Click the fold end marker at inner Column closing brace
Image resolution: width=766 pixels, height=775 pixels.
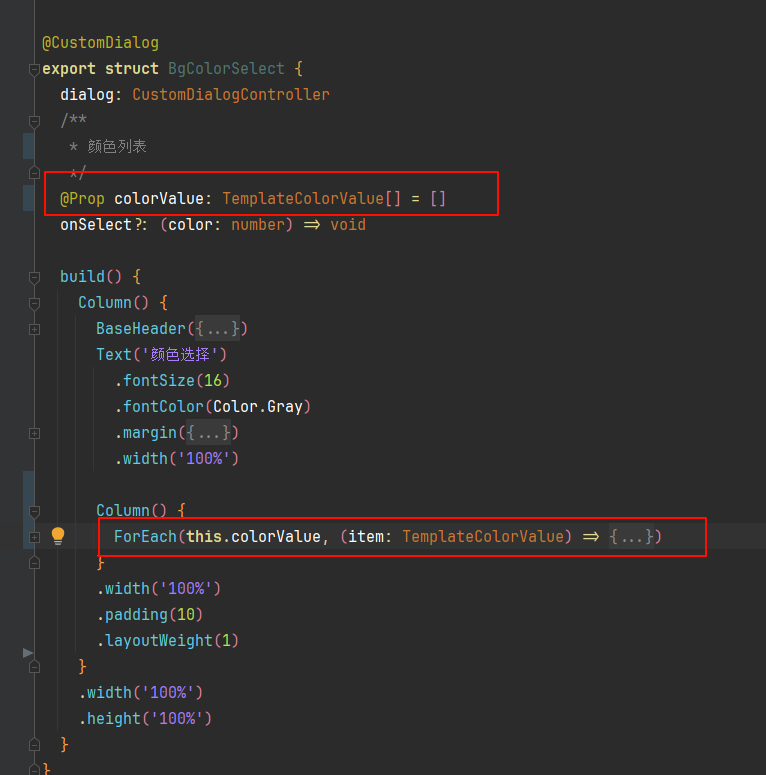[34, 563]
